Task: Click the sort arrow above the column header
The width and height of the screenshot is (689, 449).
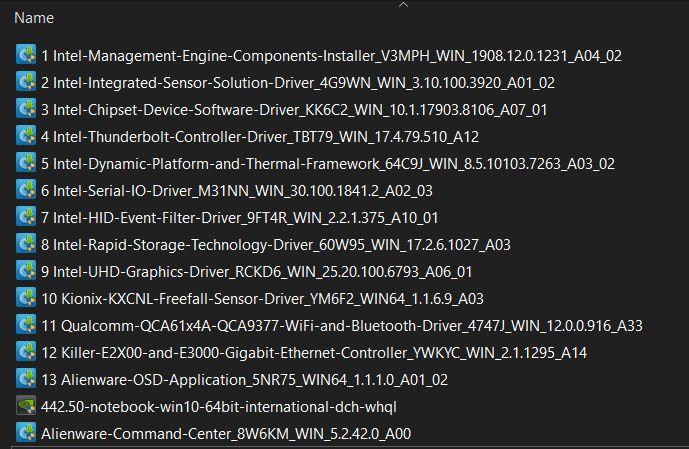Action: [403, 4]
